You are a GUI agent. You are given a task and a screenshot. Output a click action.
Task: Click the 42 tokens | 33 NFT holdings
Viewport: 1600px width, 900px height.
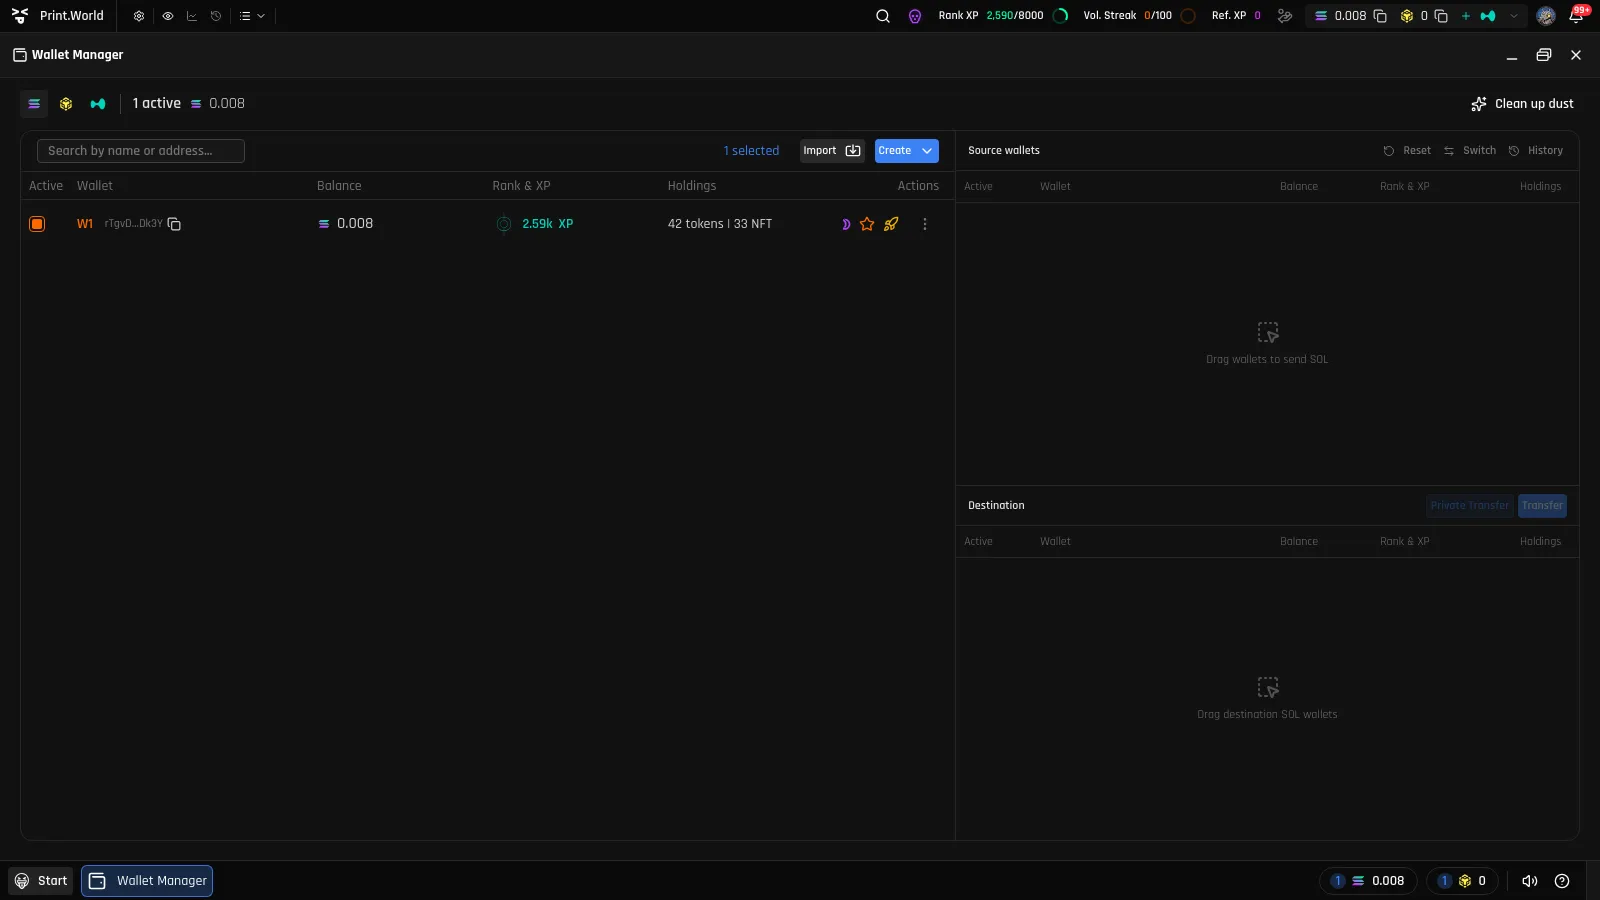[x=720, y=224]
